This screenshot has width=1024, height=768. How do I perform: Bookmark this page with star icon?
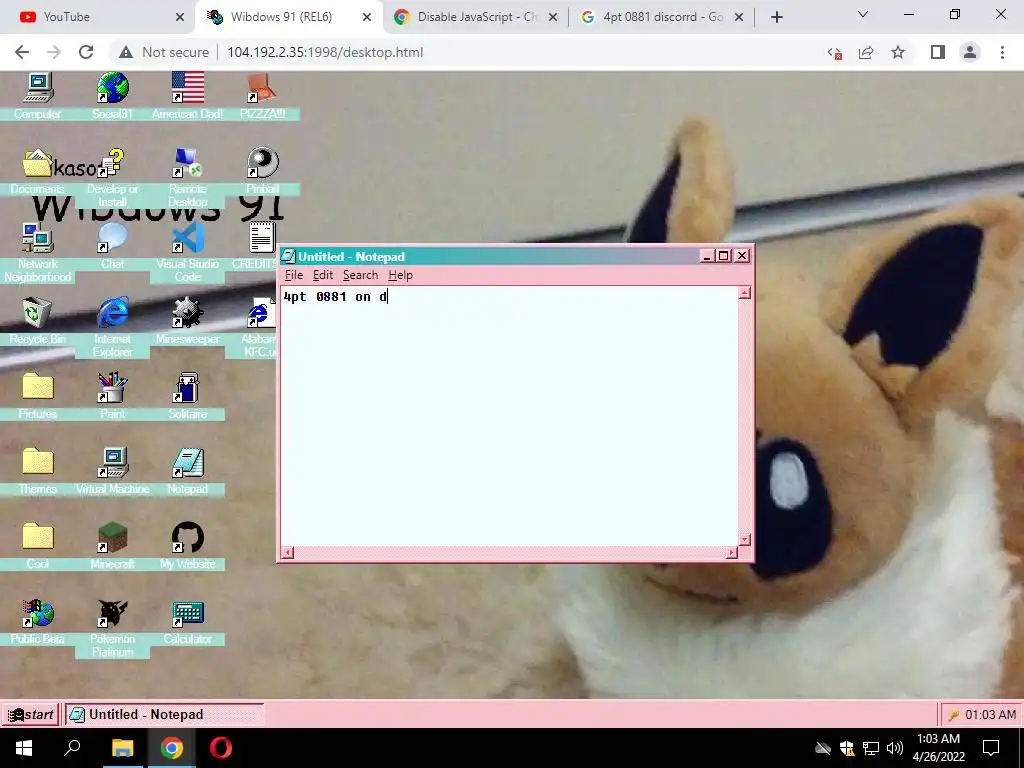click(898, 52)
